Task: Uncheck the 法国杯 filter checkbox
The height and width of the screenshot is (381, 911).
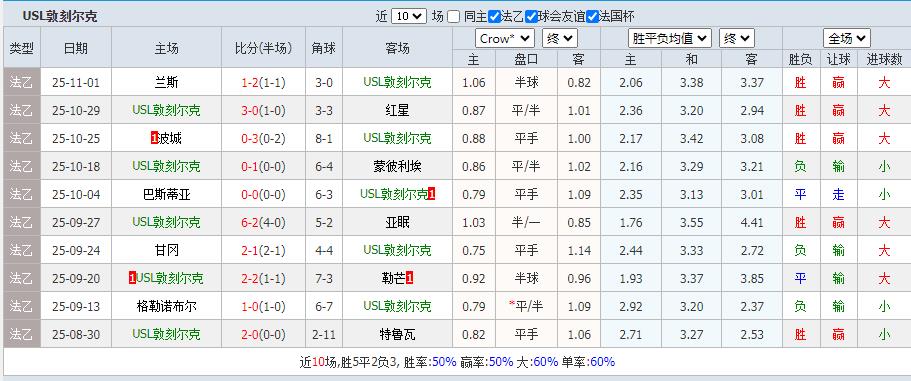Action: 592,16
